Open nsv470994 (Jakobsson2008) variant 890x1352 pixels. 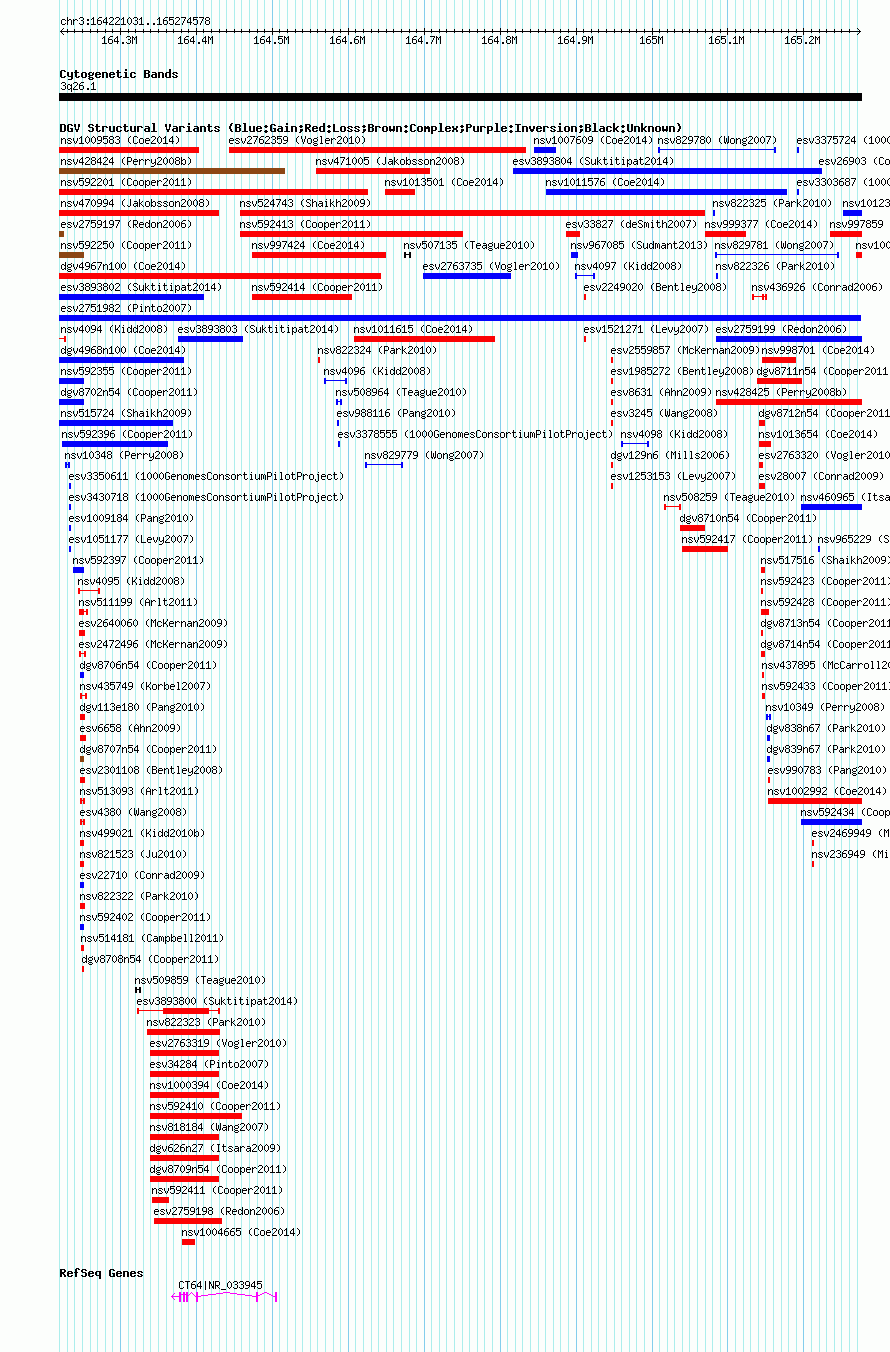135,203
